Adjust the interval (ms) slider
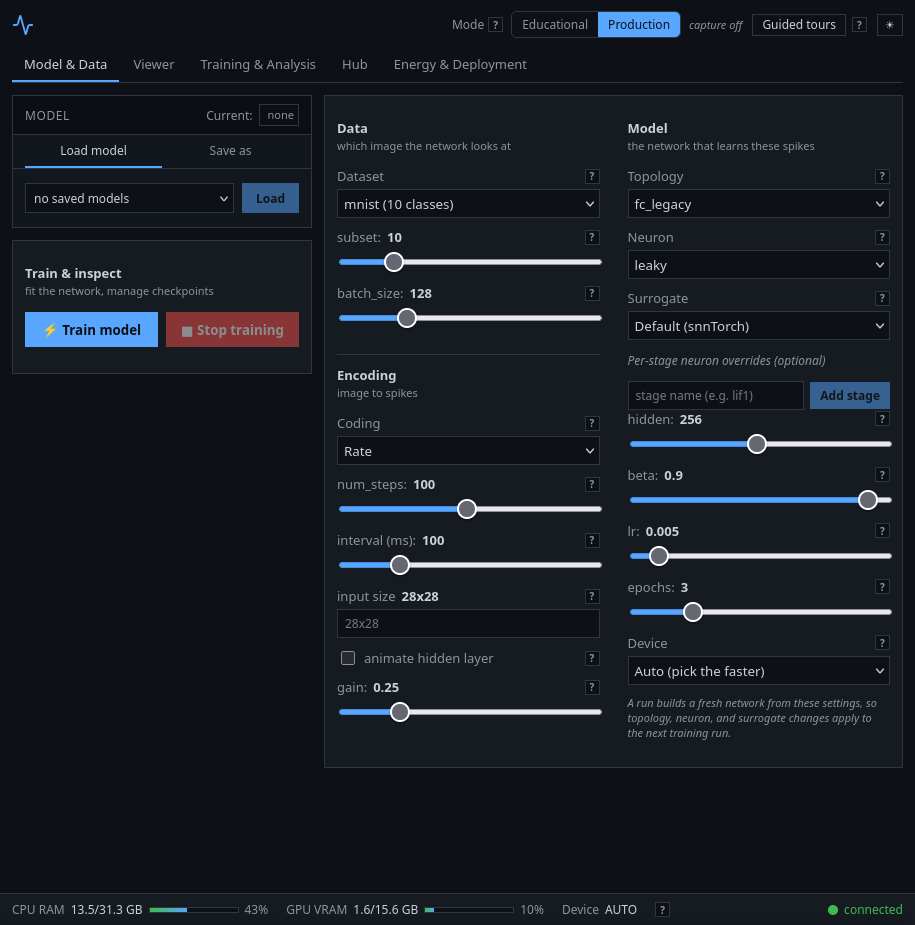Screen dimensions: 915x925 point(470,565)
